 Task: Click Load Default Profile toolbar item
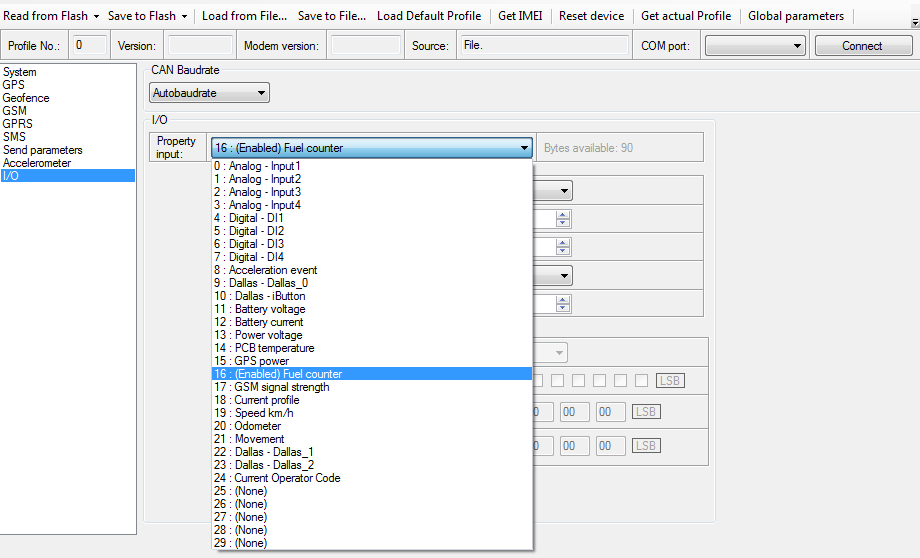[x=428, y=16]
